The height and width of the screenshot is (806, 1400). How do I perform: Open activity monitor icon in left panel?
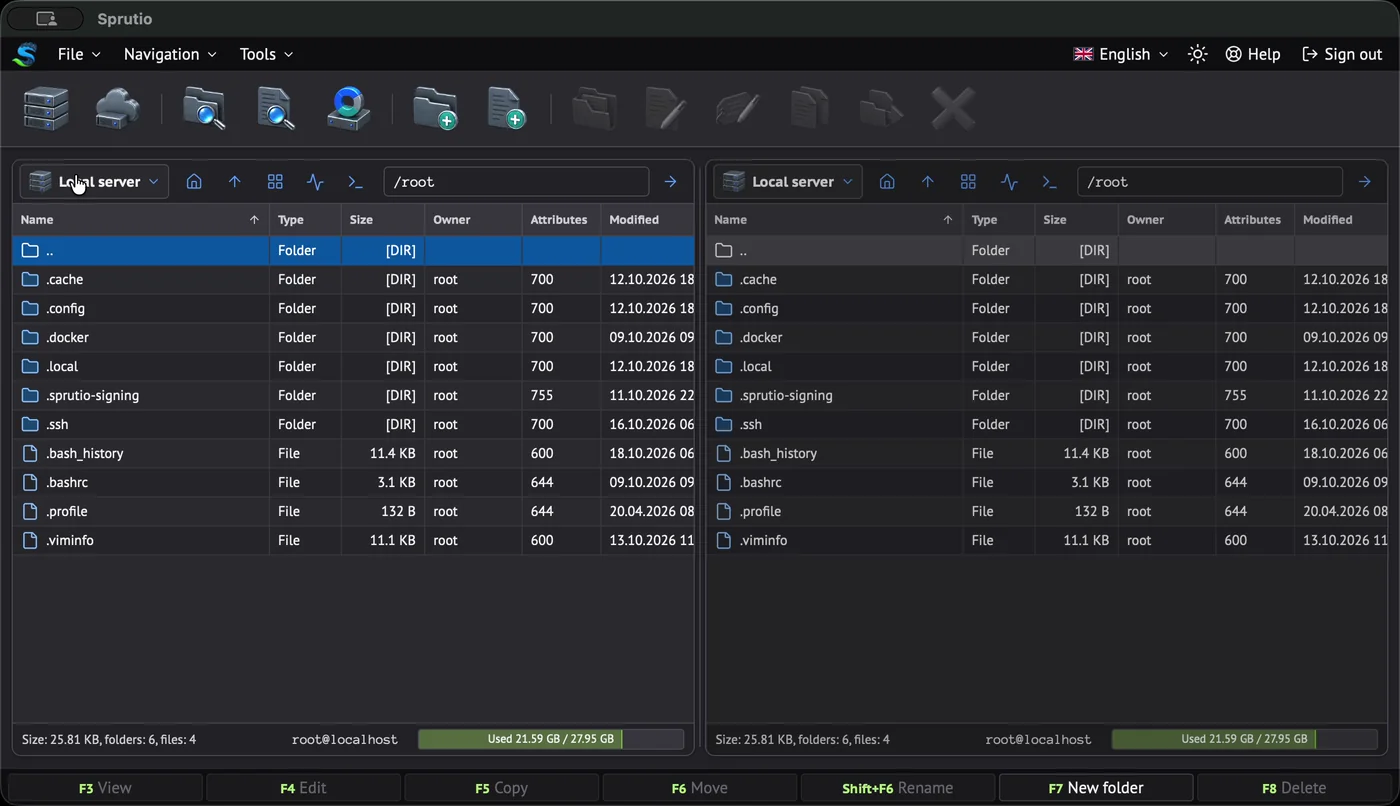315,182
